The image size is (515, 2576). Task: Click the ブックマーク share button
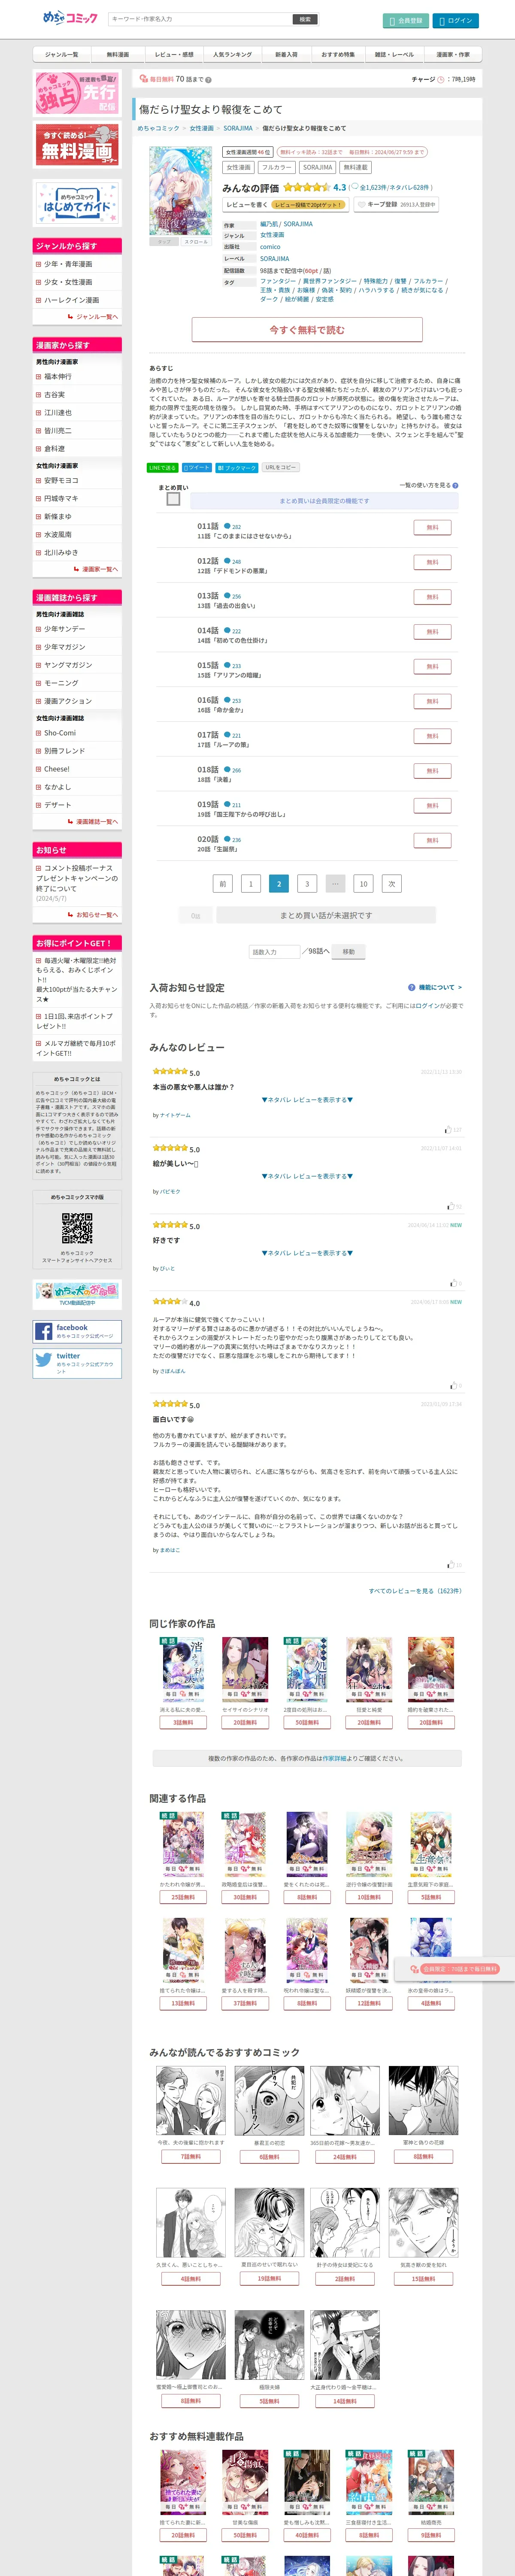237,468
